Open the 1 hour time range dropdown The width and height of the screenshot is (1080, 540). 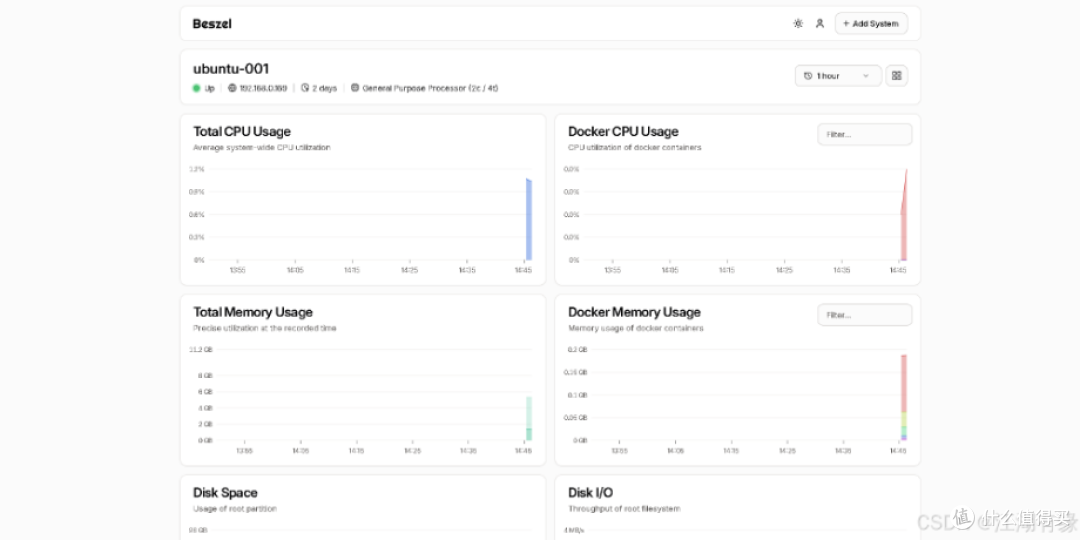click(838, 76)
